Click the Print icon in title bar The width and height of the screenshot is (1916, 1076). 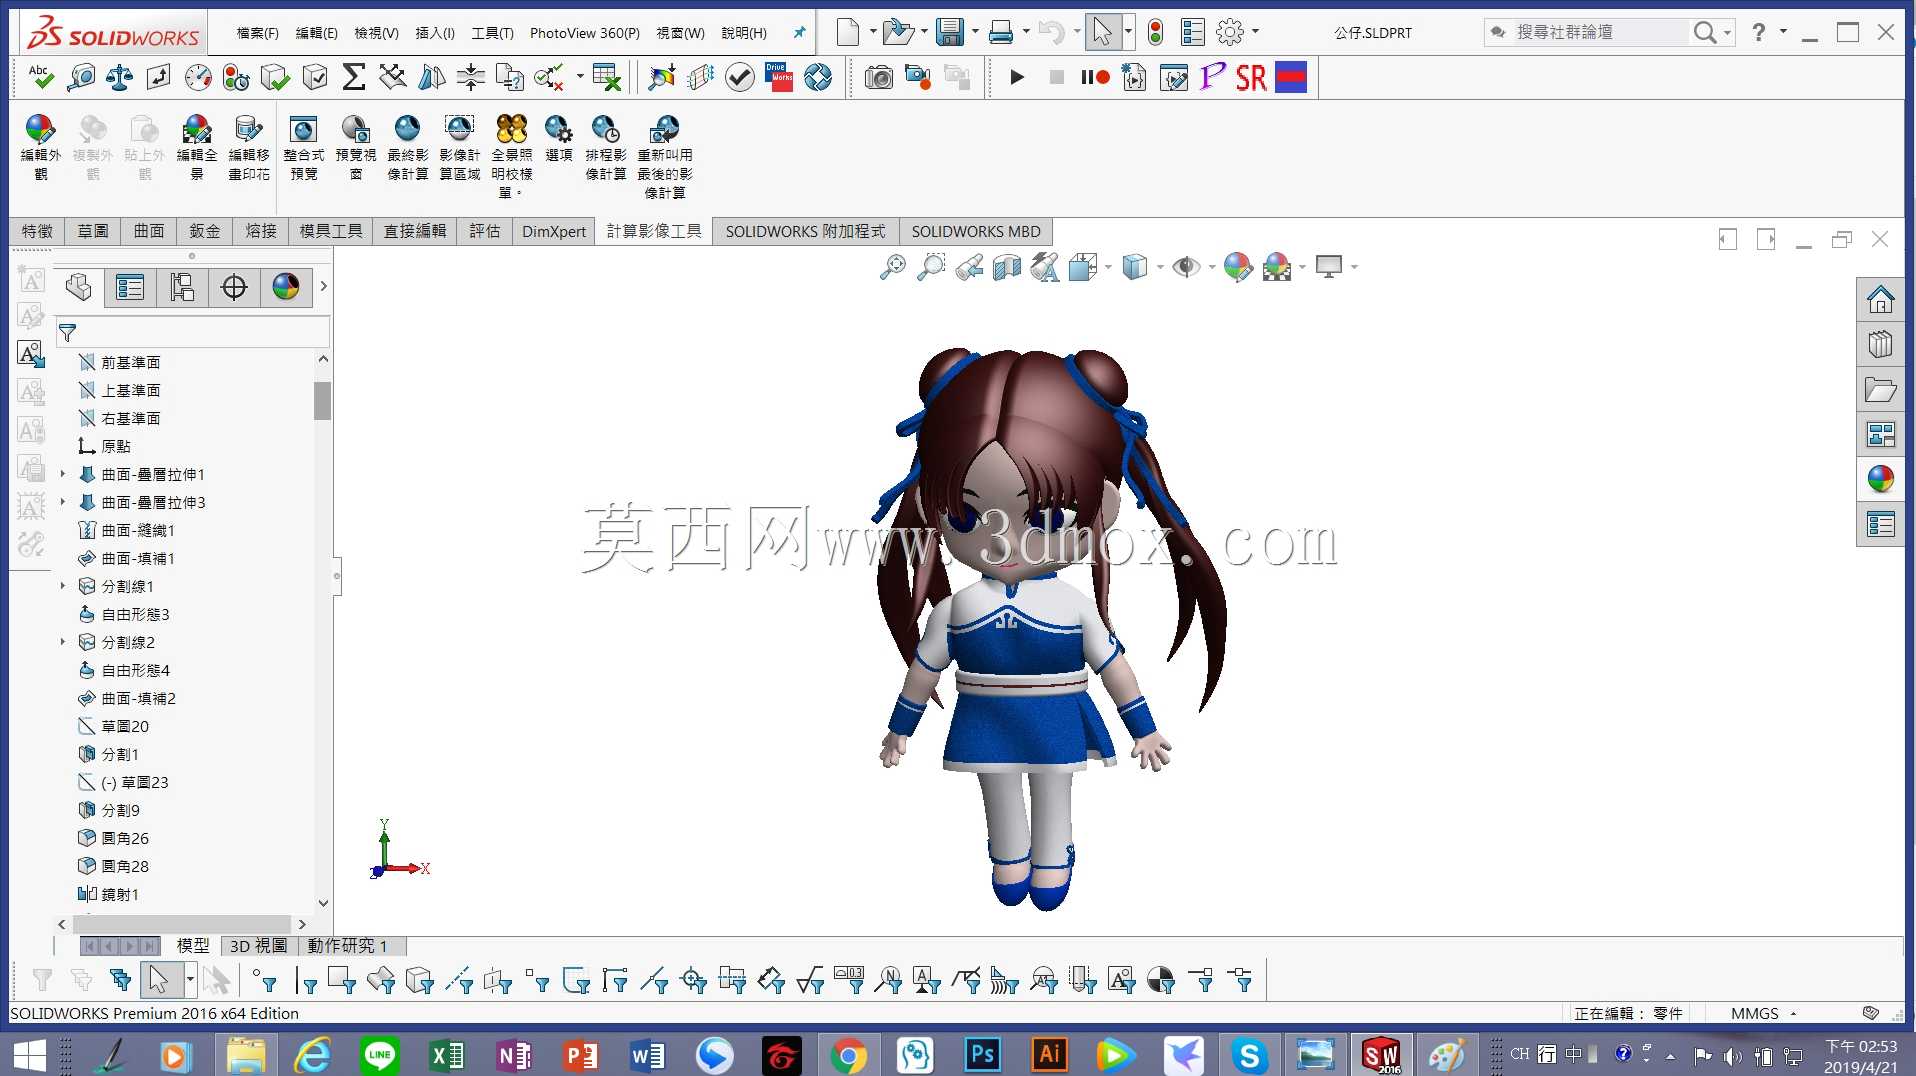[x=1000, y=33]
